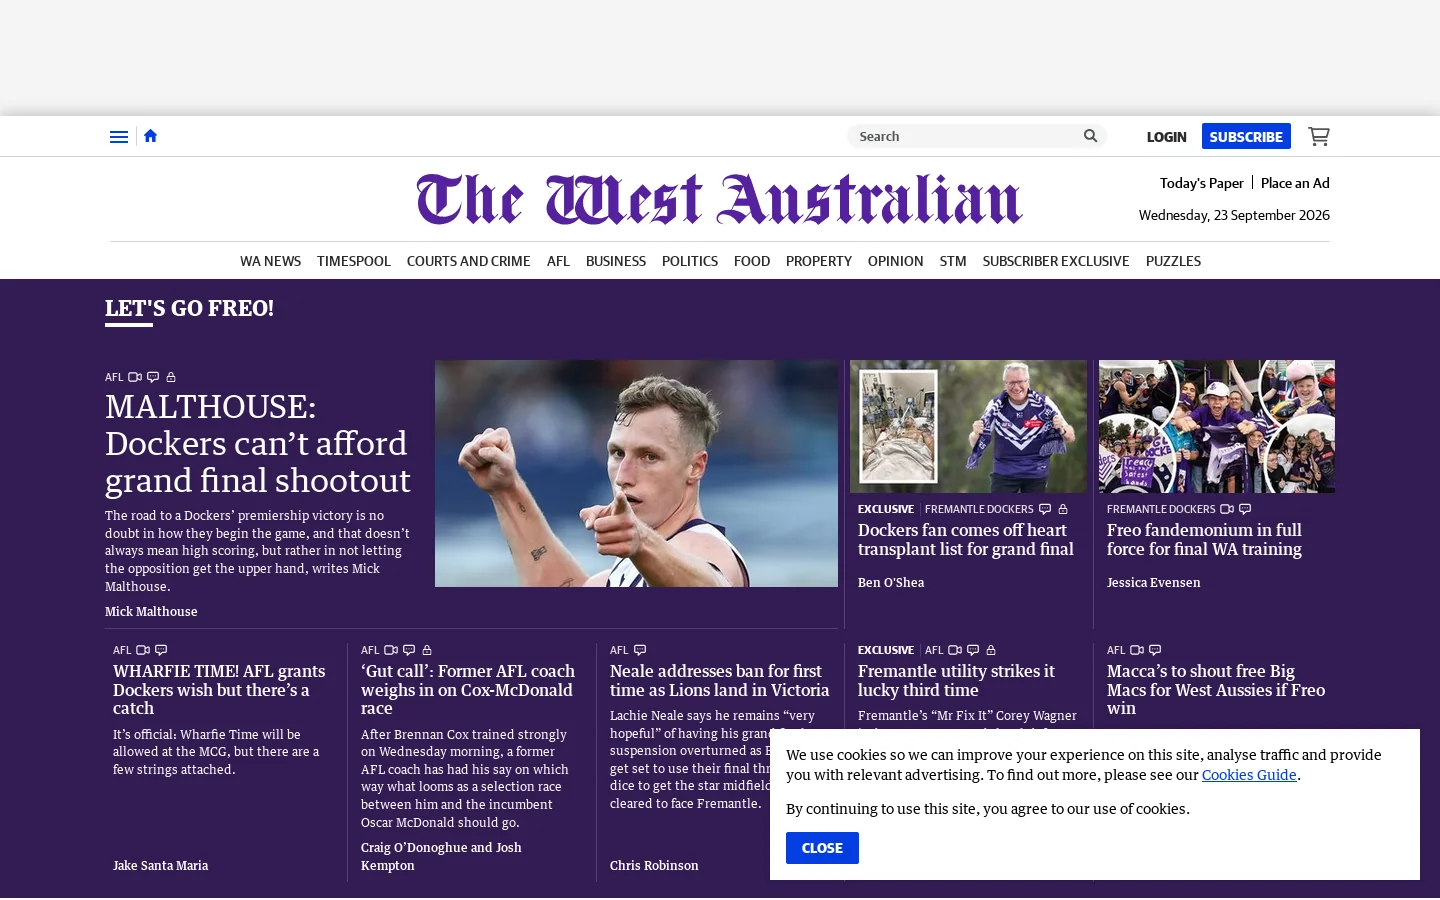The image size is (1440, 900).
Task: Click author name Mick Malthouse
Action: click(151, 611)
